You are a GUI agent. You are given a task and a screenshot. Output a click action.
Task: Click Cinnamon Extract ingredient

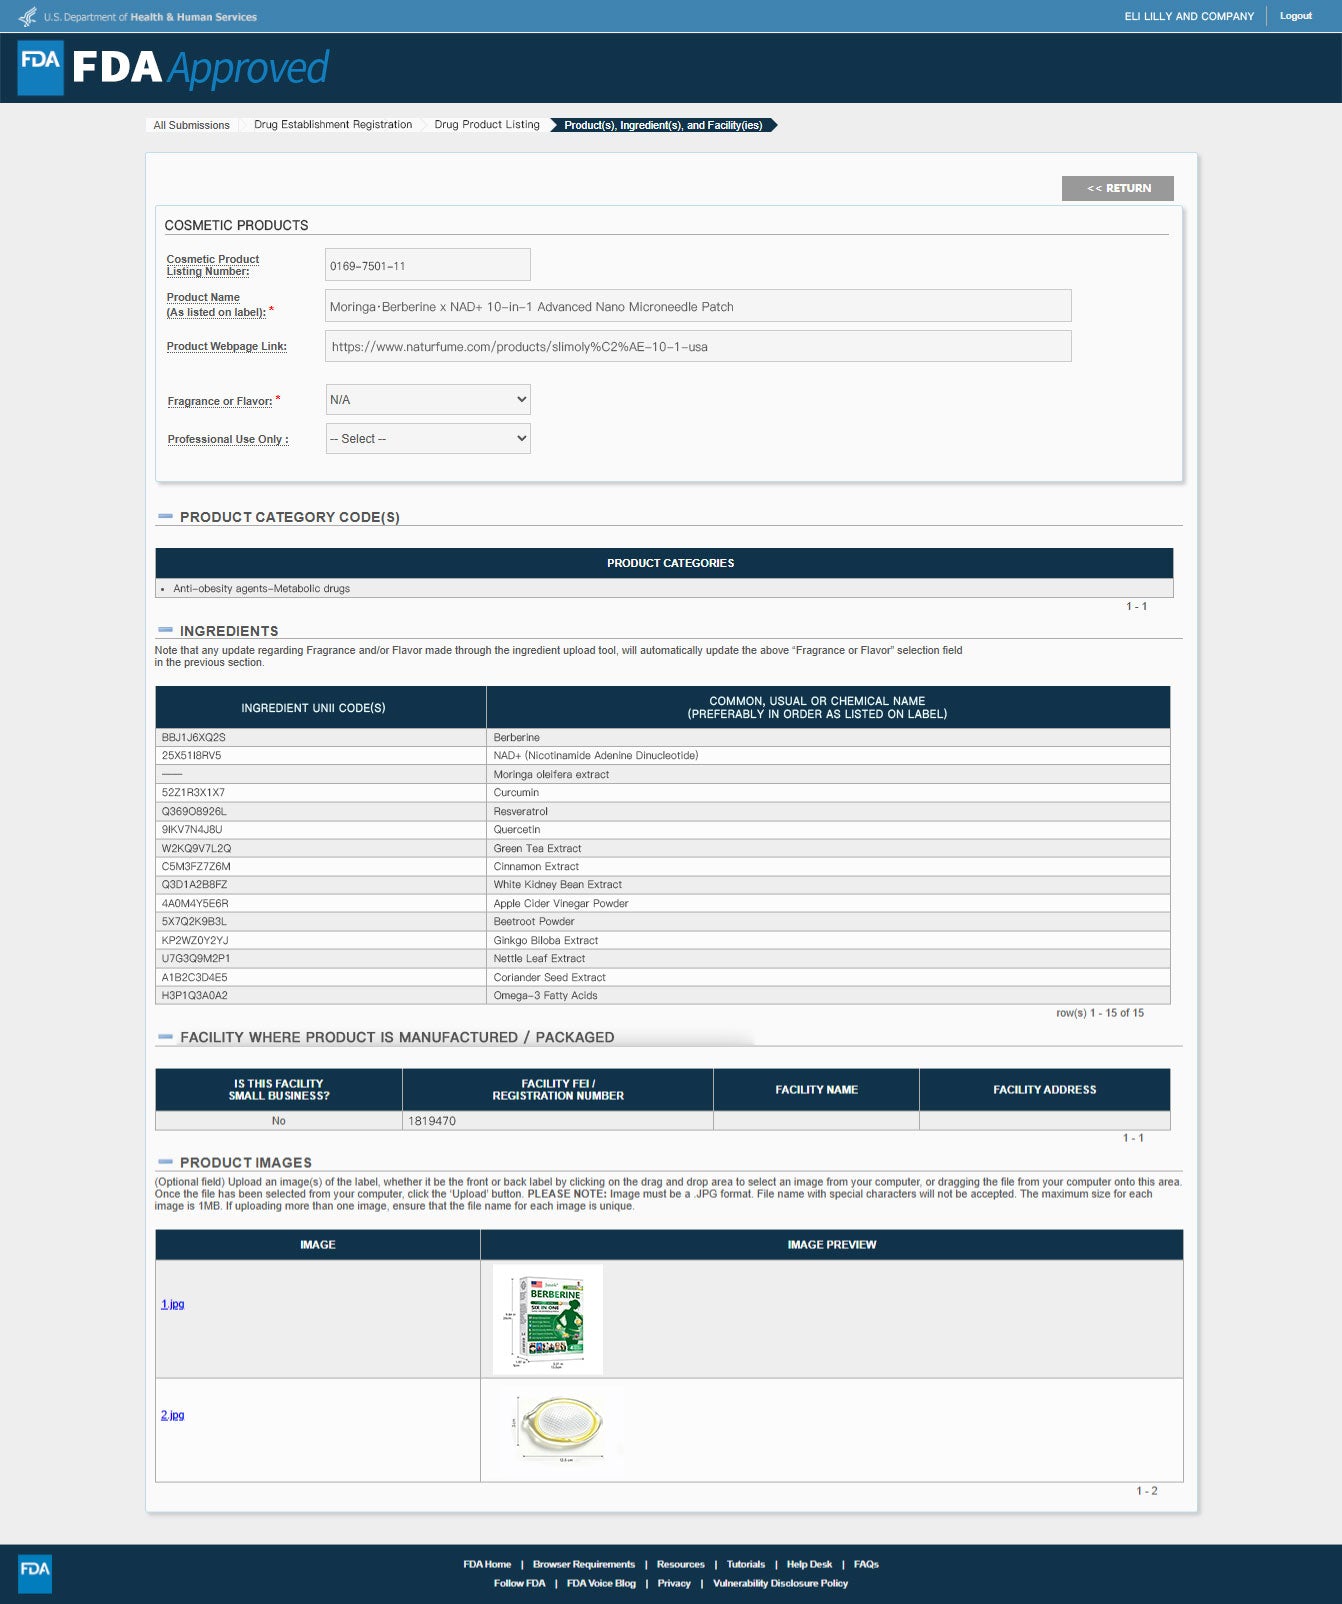(x=536, y=867)
